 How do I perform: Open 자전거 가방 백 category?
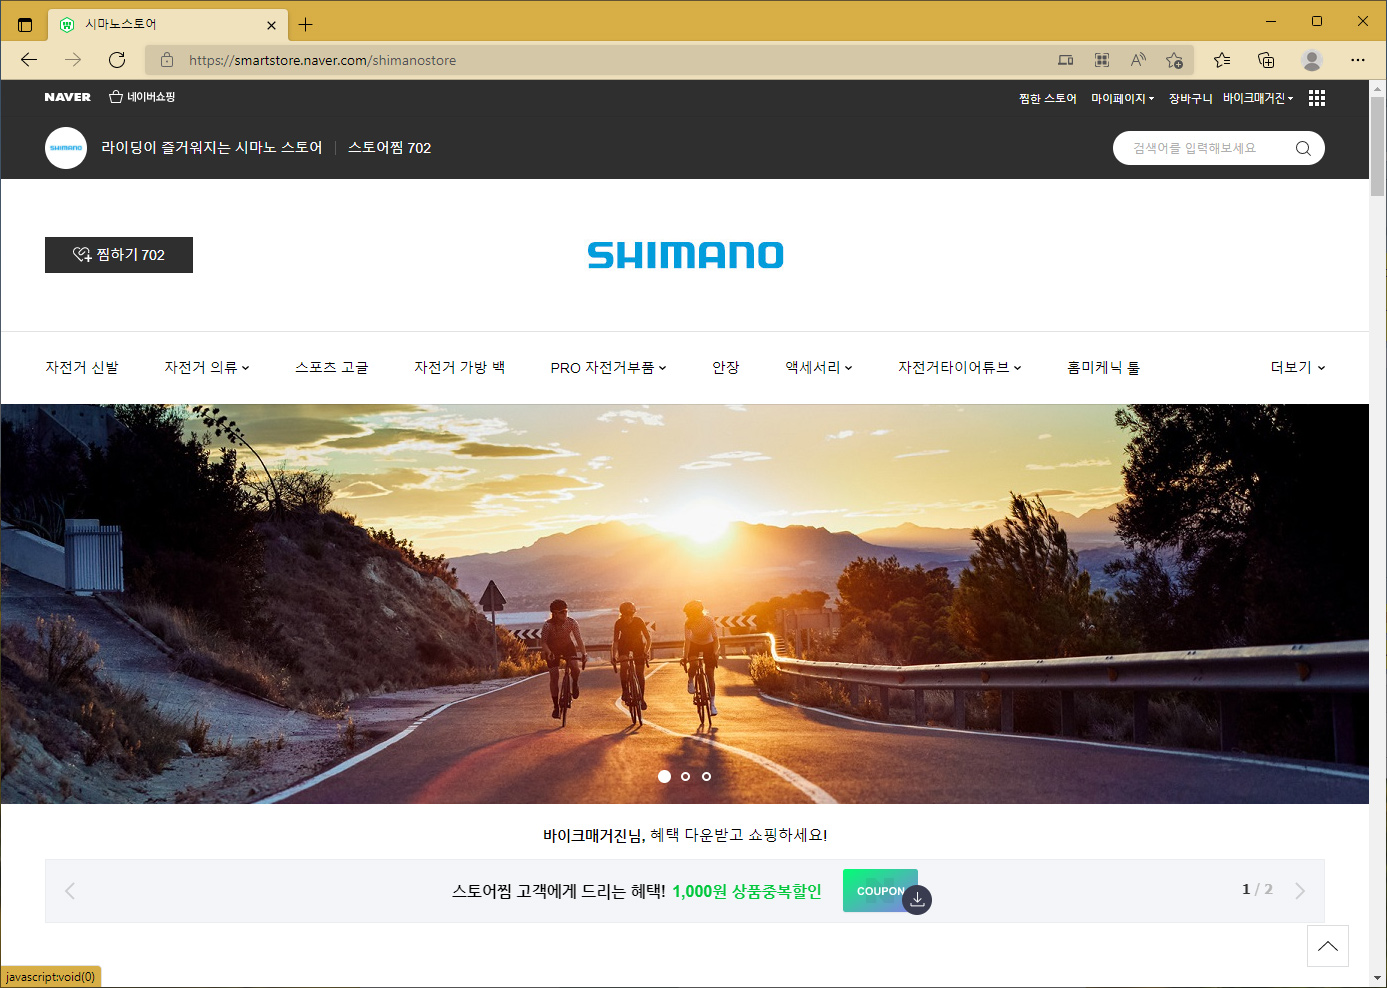[x=460, y=368]
